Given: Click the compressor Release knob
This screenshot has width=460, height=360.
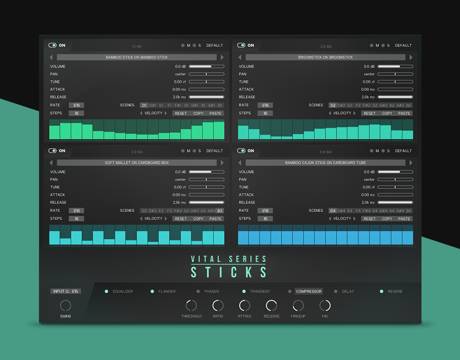Looking at the screenshot, I should click(271, 305).
